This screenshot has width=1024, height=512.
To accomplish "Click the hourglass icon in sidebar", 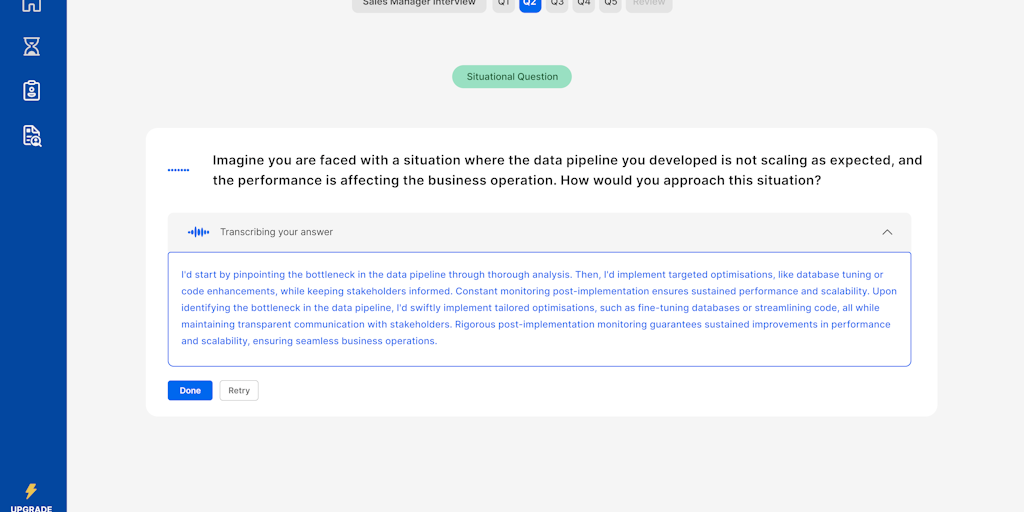I will tap(32, 46).
